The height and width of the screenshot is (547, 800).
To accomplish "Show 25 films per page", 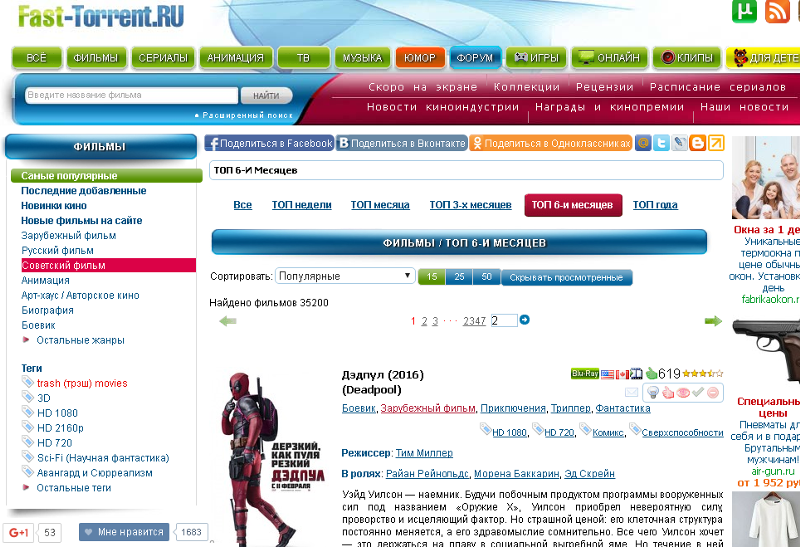I will [459, 277].
